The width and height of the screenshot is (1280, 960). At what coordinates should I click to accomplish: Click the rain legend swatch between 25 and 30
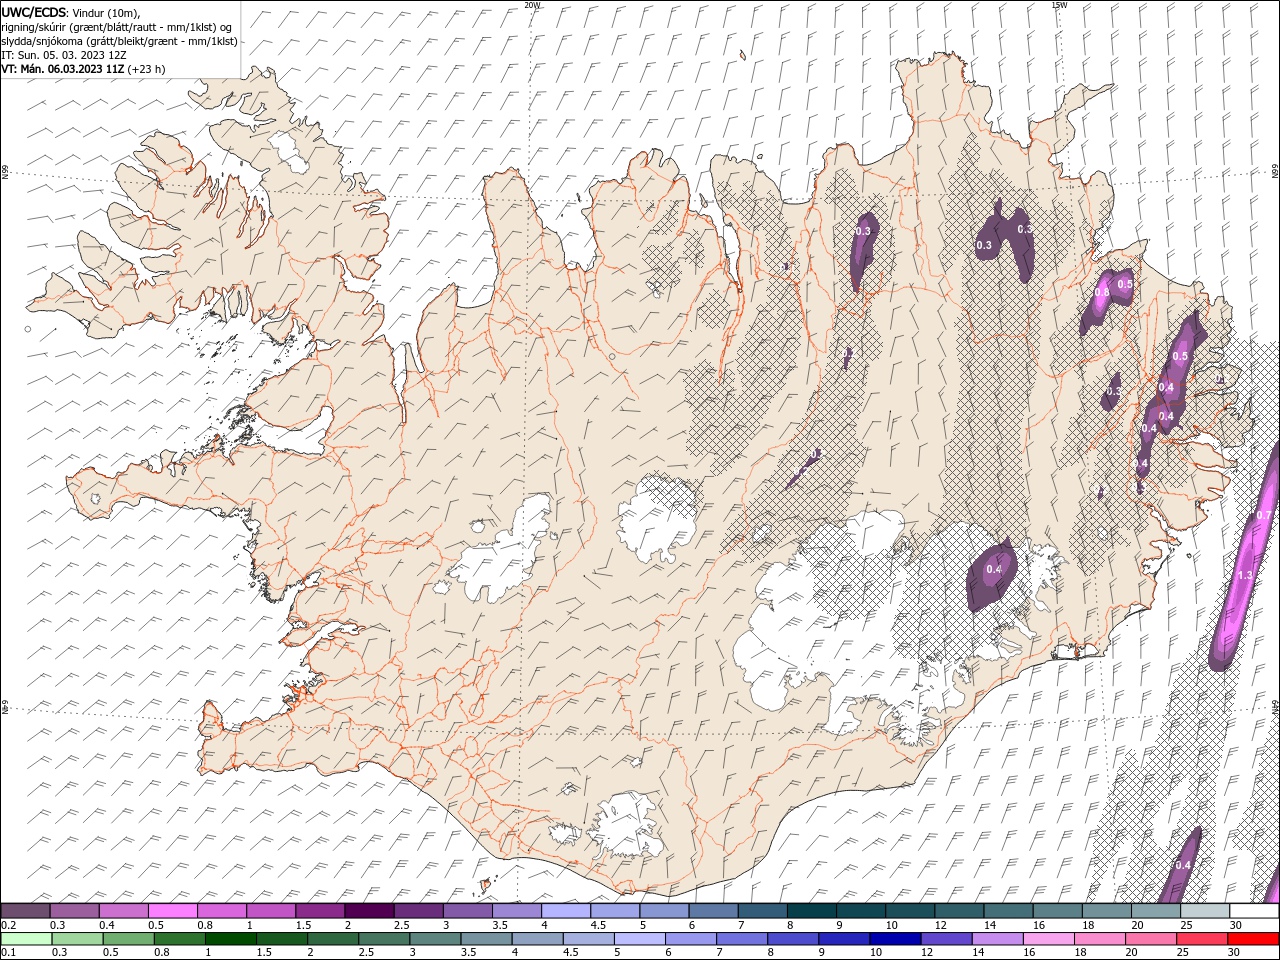click(1202, 939)
